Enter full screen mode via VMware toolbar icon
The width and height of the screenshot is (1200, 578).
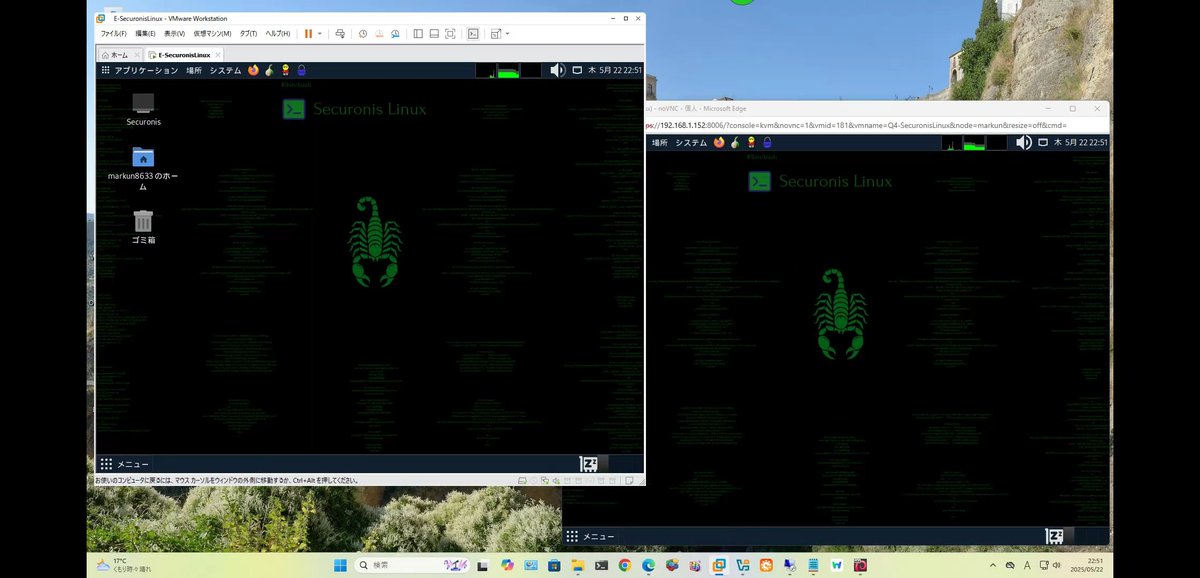tap(451, 34)
